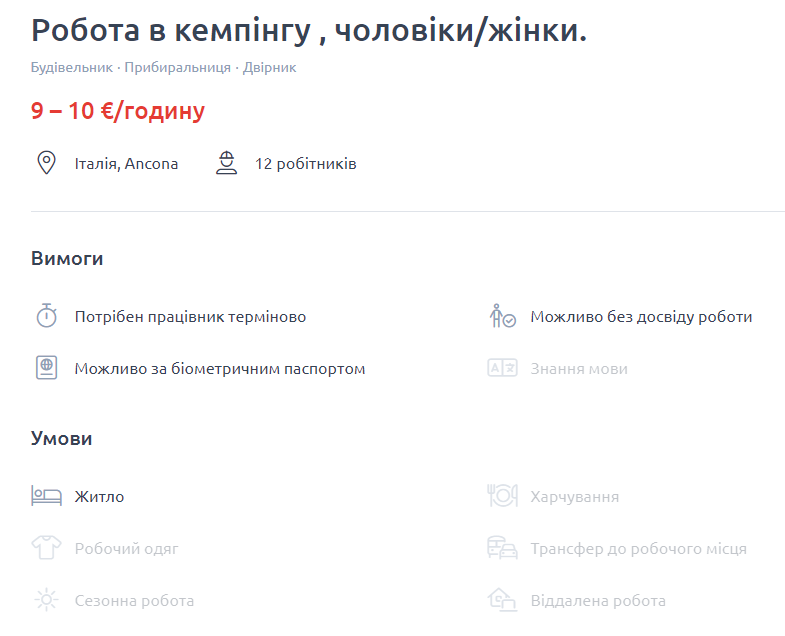Open the Двірник category link
Screen dimensions: 785x636
tap(269, 68)
